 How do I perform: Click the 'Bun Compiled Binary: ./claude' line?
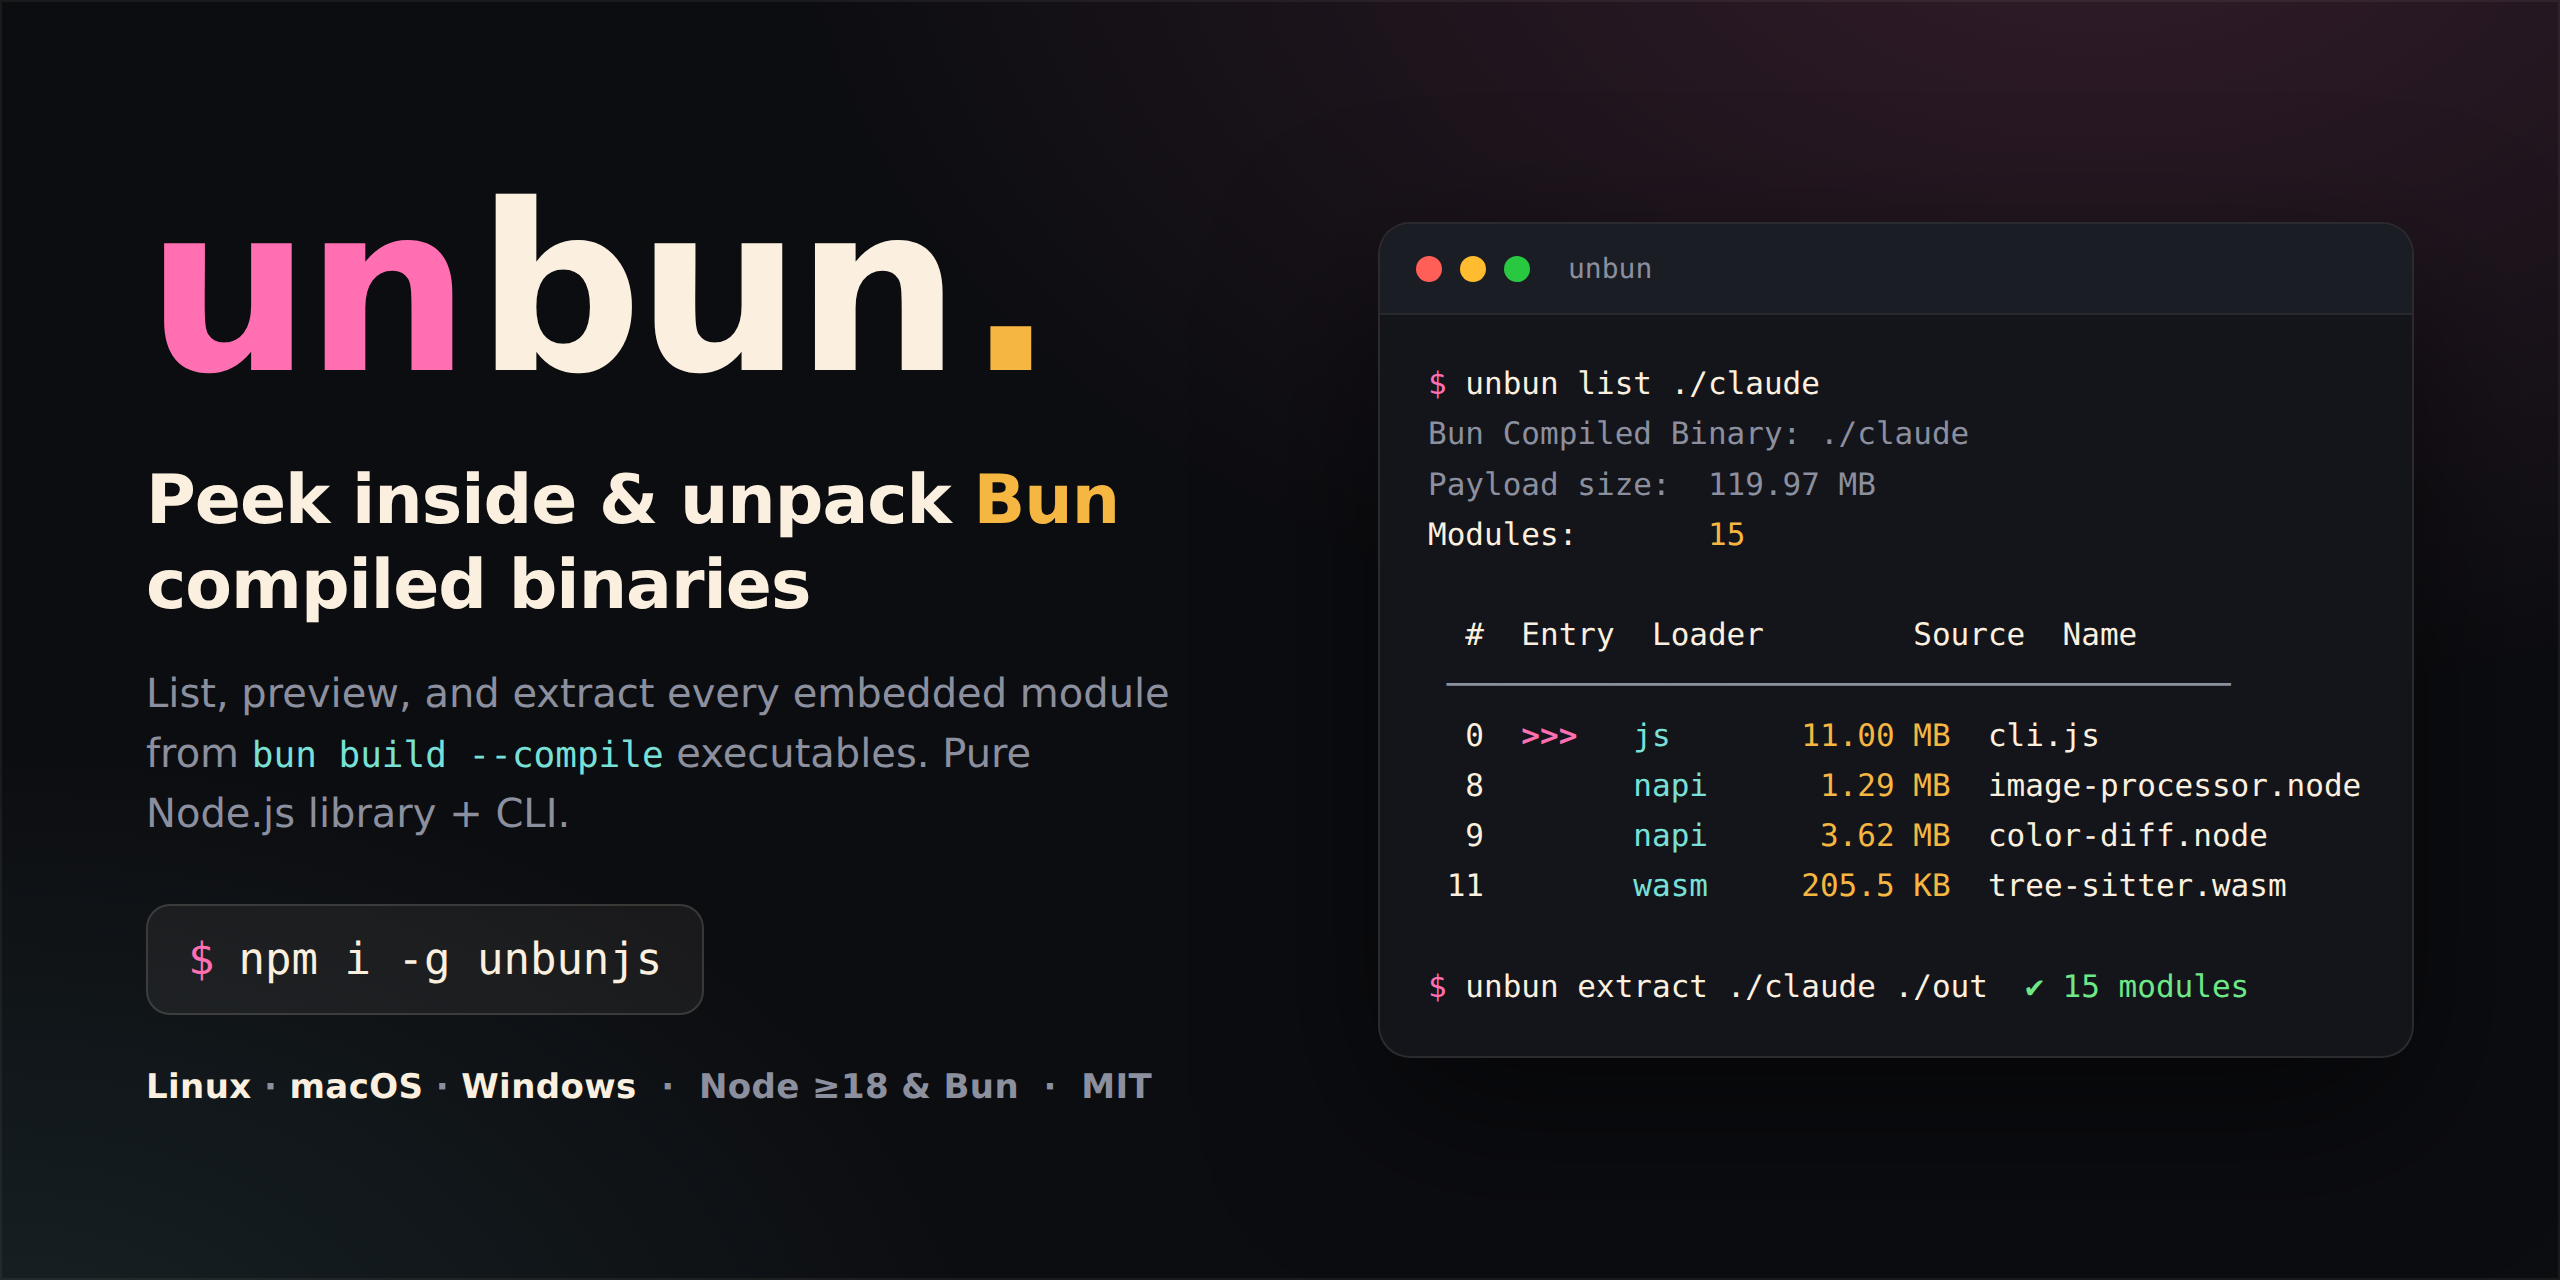click(1698, 434)
